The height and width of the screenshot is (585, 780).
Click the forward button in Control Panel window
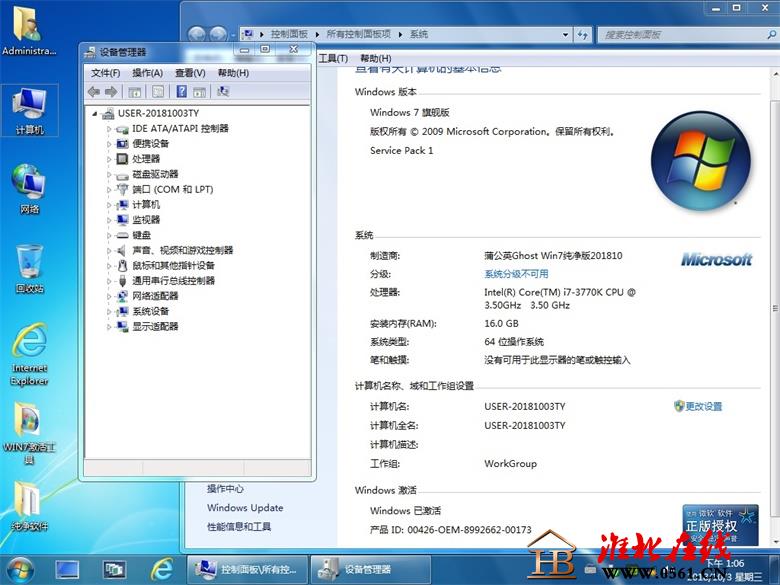(218, 34)
